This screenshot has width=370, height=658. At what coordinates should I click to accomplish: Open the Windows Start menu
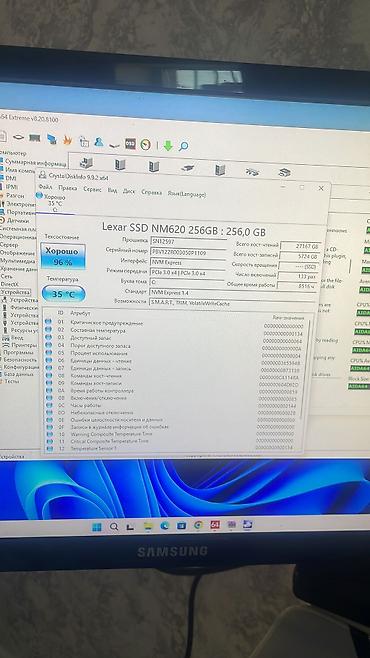(x=97, y=527)
